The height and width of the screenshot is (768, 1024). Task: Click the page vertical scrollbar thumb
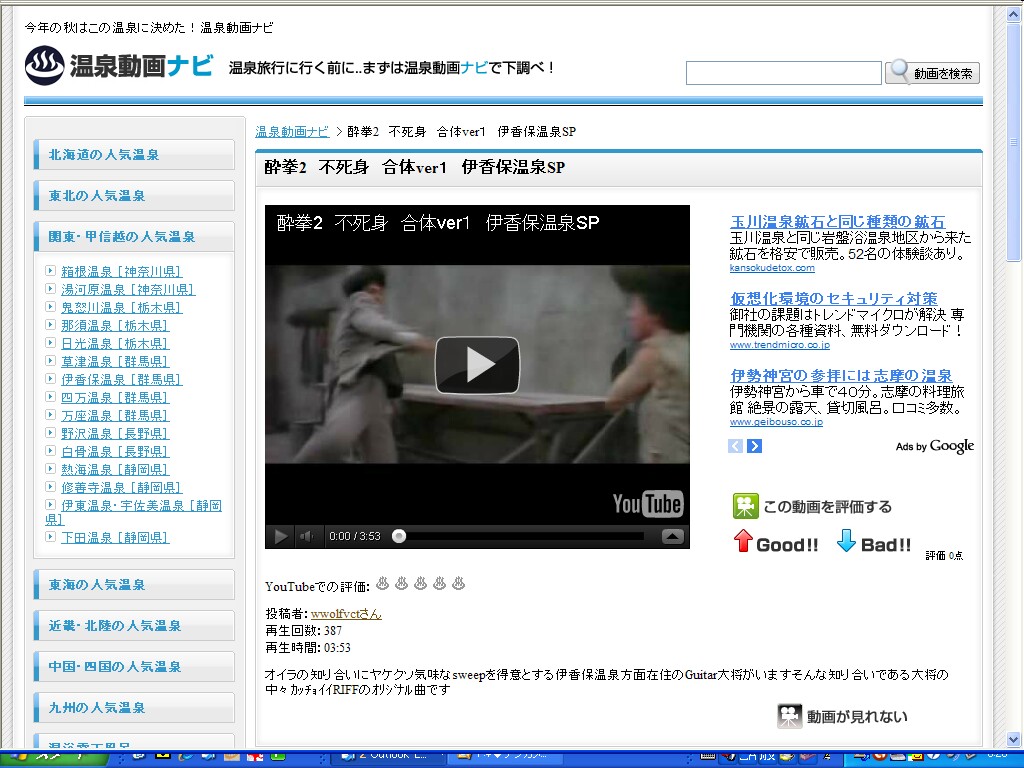pos(1014,142)
